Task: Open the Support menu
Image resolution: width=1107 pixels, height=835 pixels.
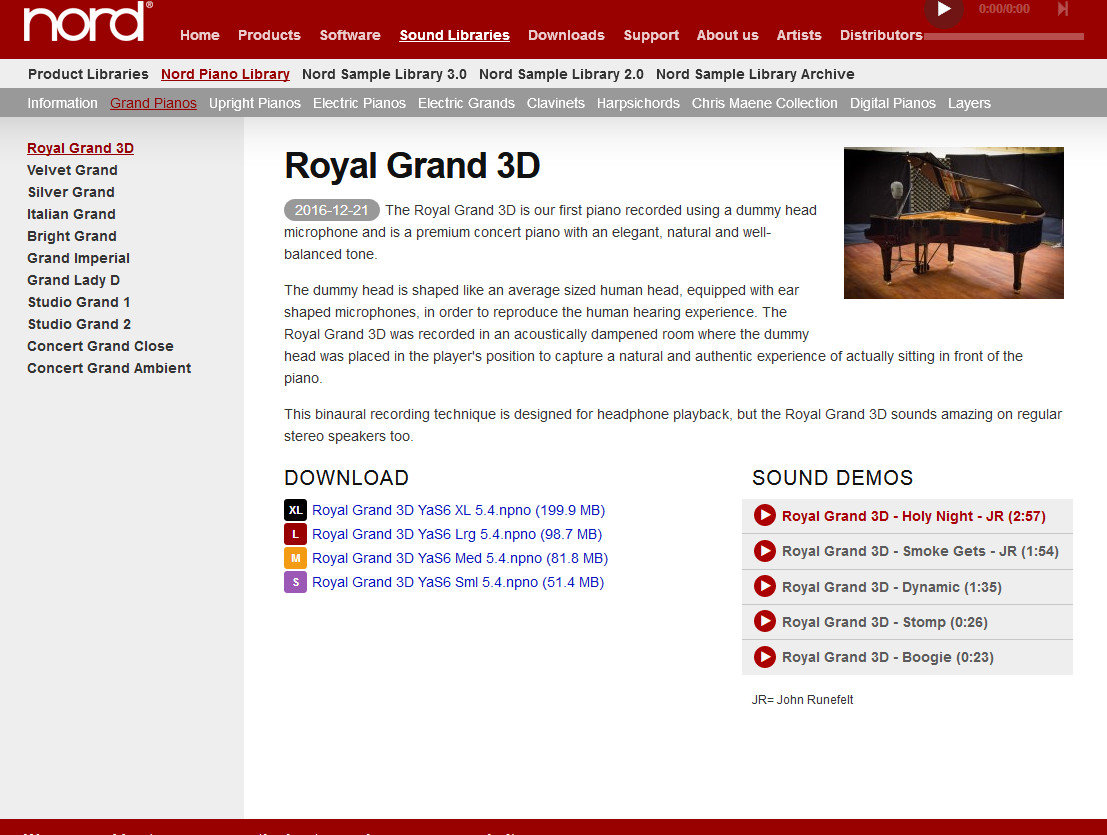Action: click(651, 35)
